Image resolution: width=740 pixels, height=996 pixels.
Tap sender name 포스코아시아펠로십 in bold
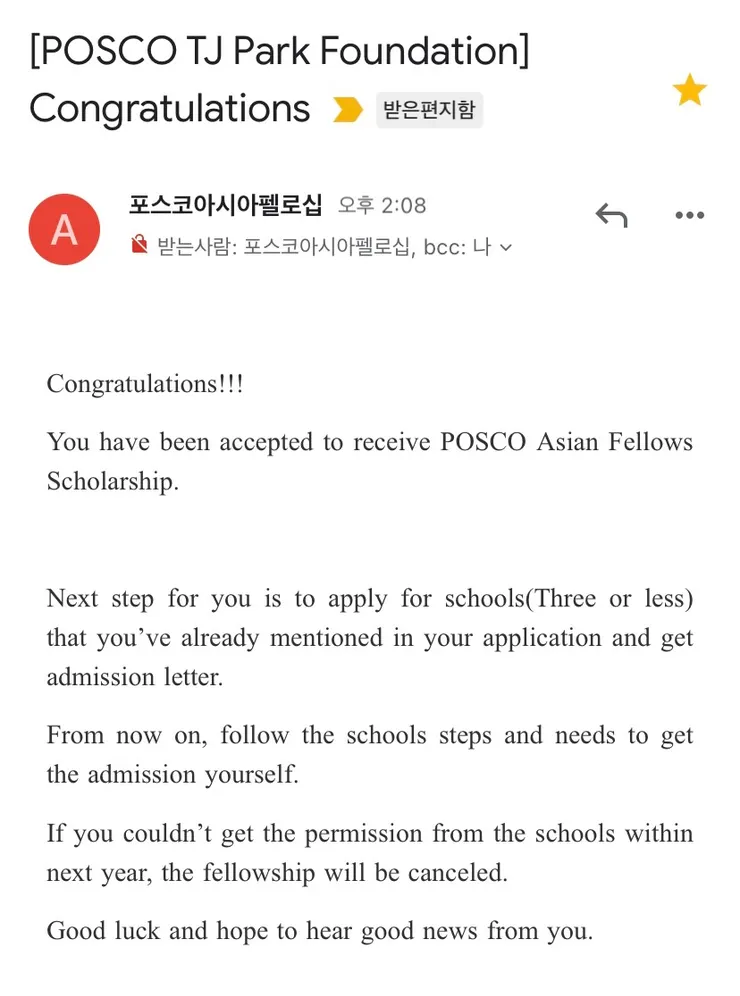[225, 205]
